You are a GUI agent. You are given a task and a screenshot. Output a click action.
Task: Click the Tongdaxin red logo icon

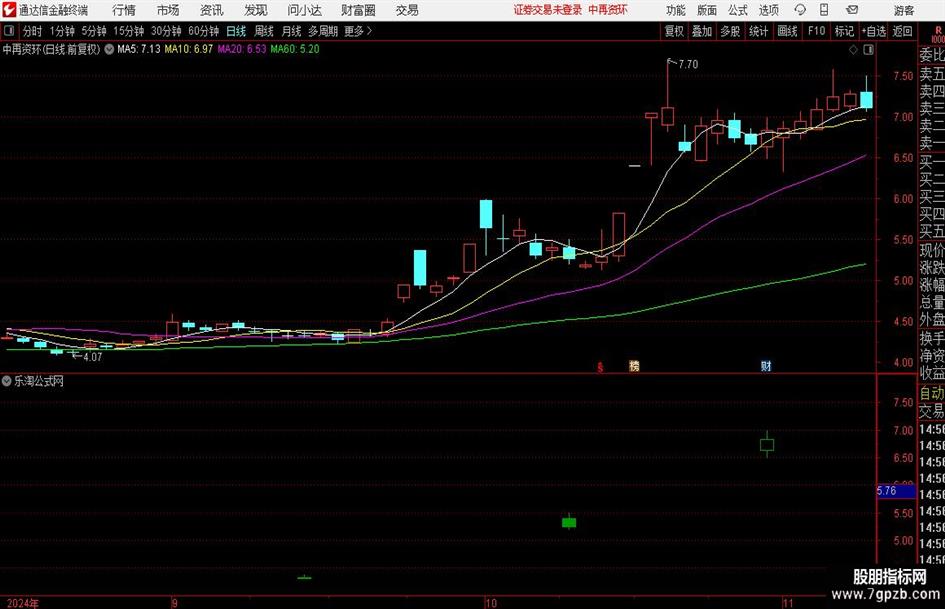[x=9, y=10]
